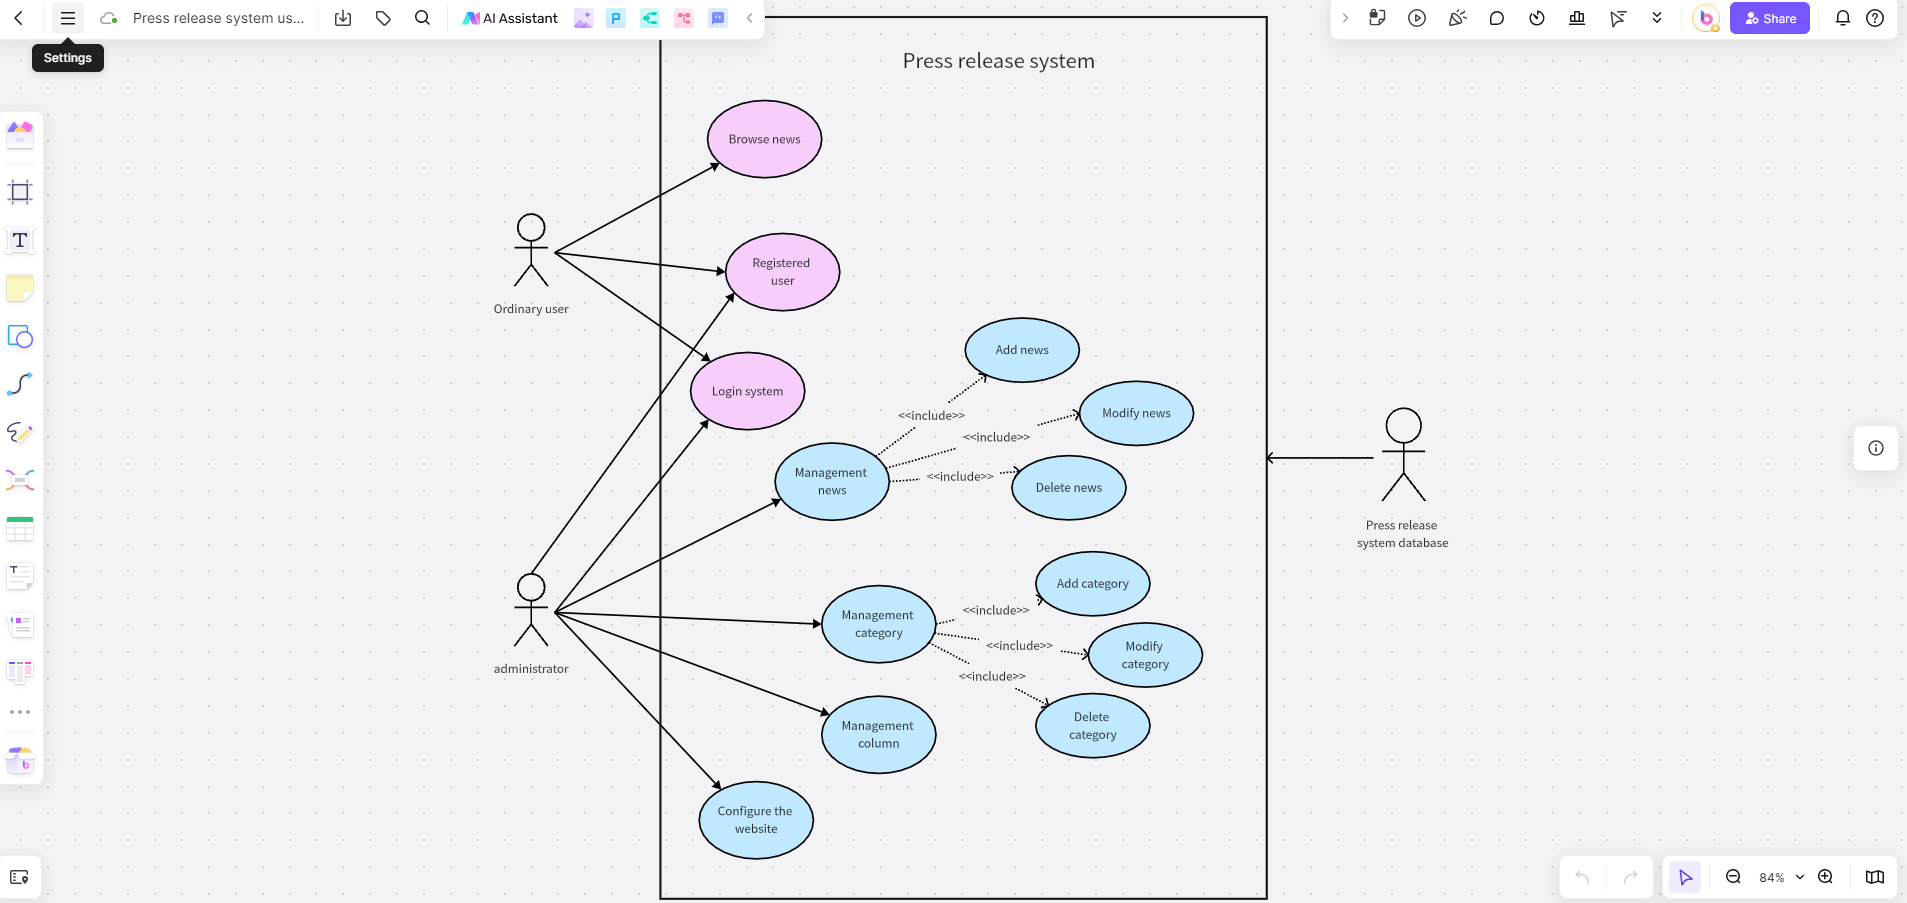Click the Share button
The image size is (1907, 903).
point(1770,18)
